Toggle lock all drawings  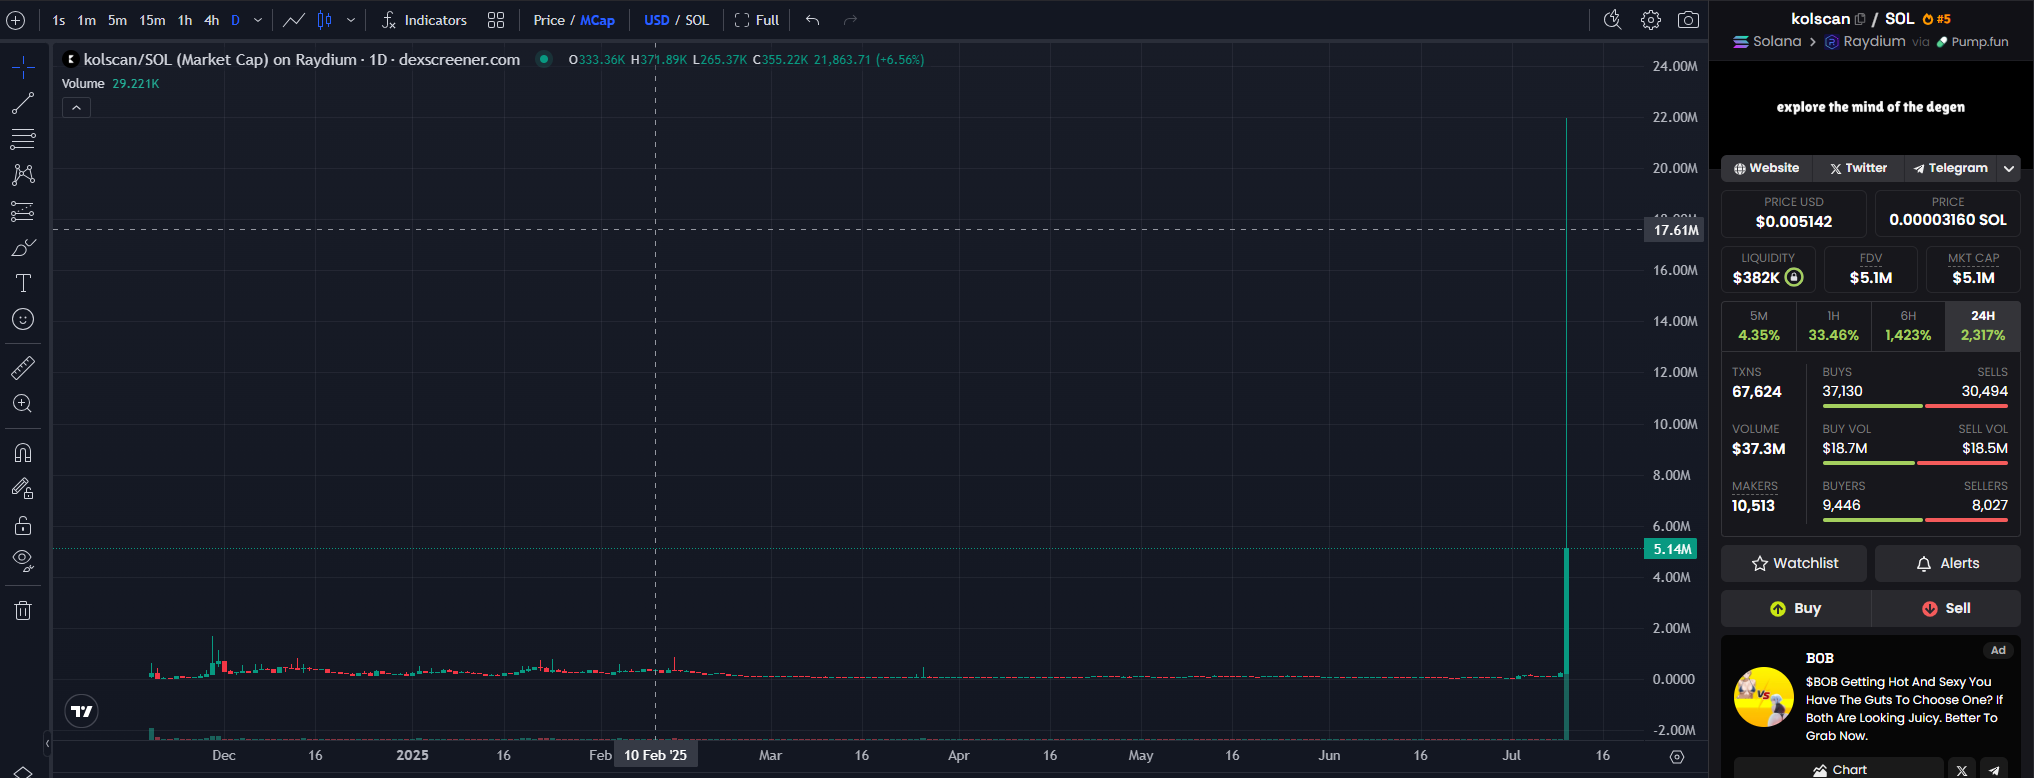23,525
